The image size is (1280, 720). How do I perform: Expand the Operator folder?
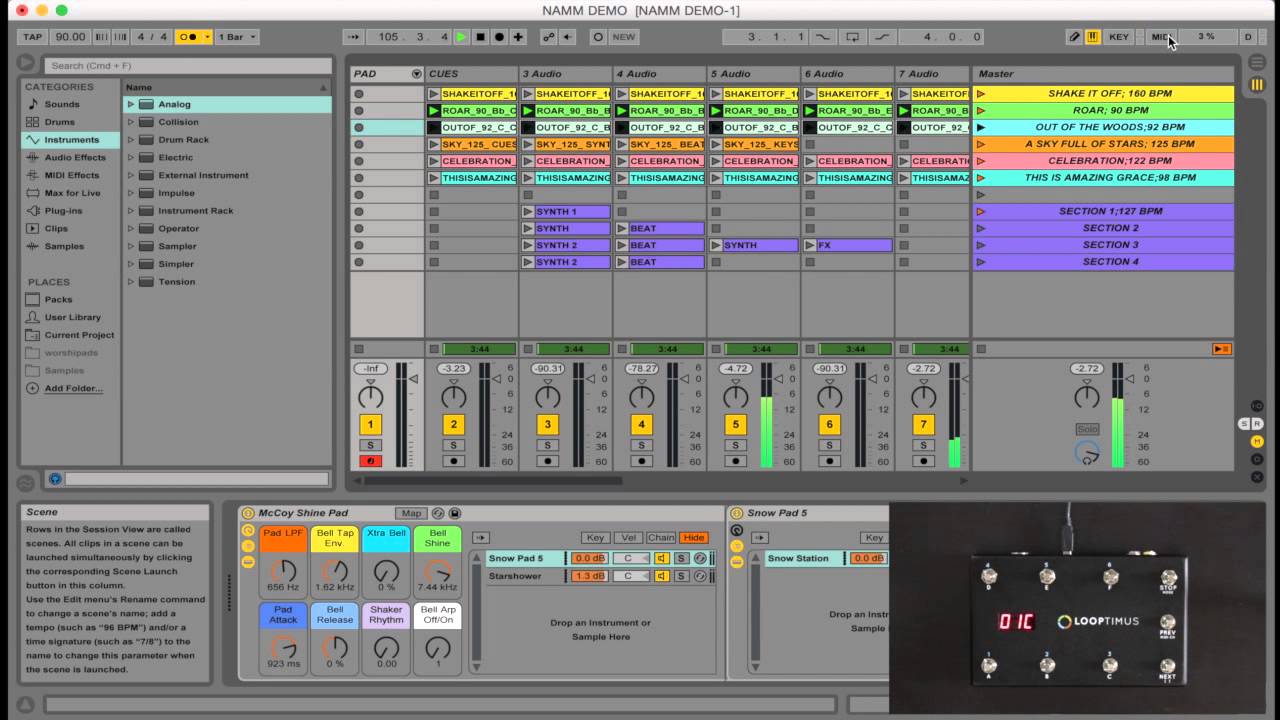130,229
